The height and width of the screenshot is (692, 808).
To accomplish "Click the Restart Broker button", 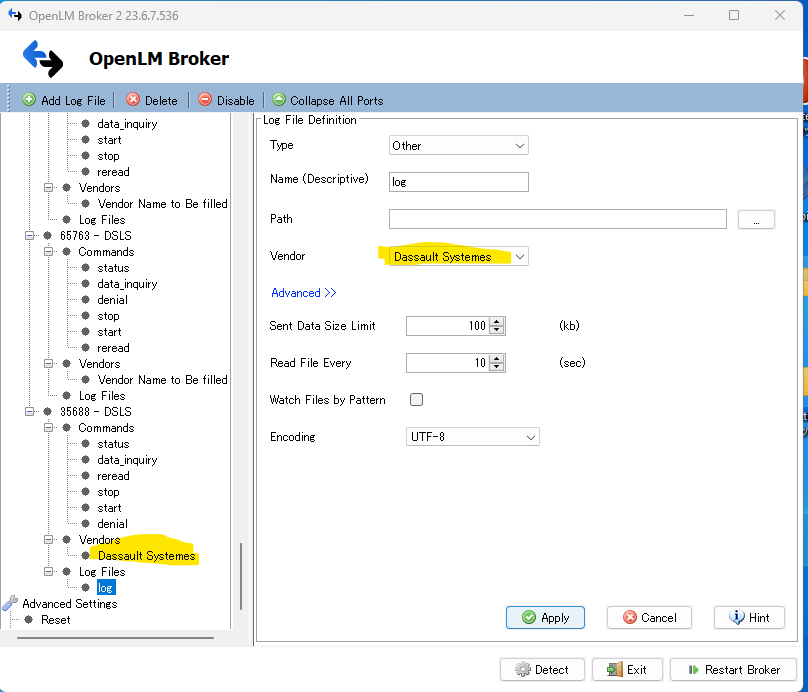I will pyautogui.click(x=733, y=669).
